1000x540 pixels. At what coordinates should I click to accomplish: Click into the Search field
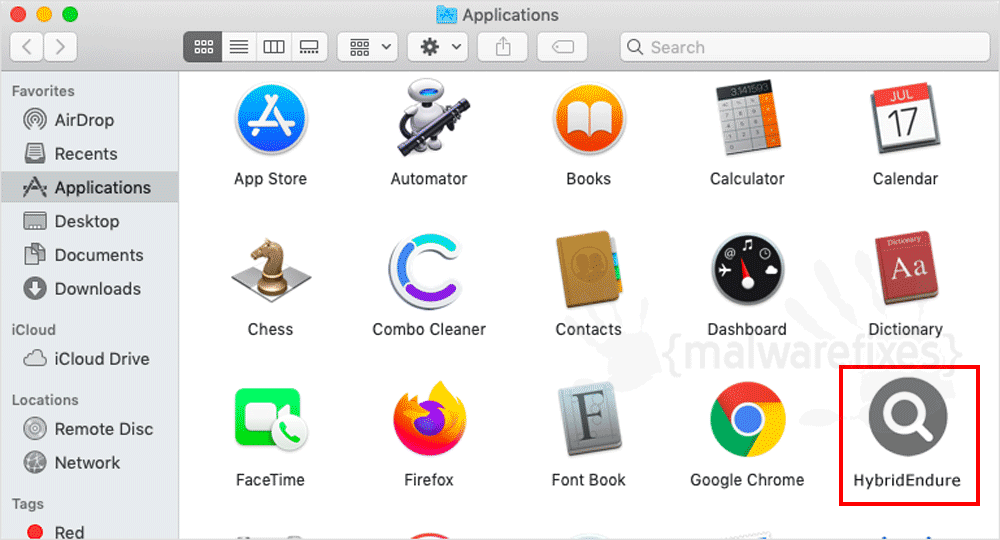(x=805, y=47)
